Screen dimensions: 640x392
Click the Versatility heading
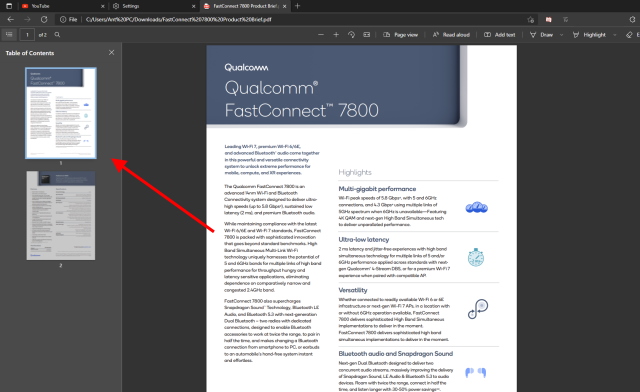pos(353,290)
